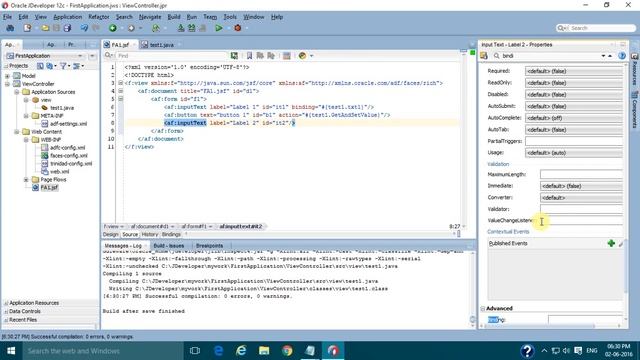The height and width of the screenshot is (360, 640).
Task: Click the green Run arrow icon
Action: coord(219,28)
